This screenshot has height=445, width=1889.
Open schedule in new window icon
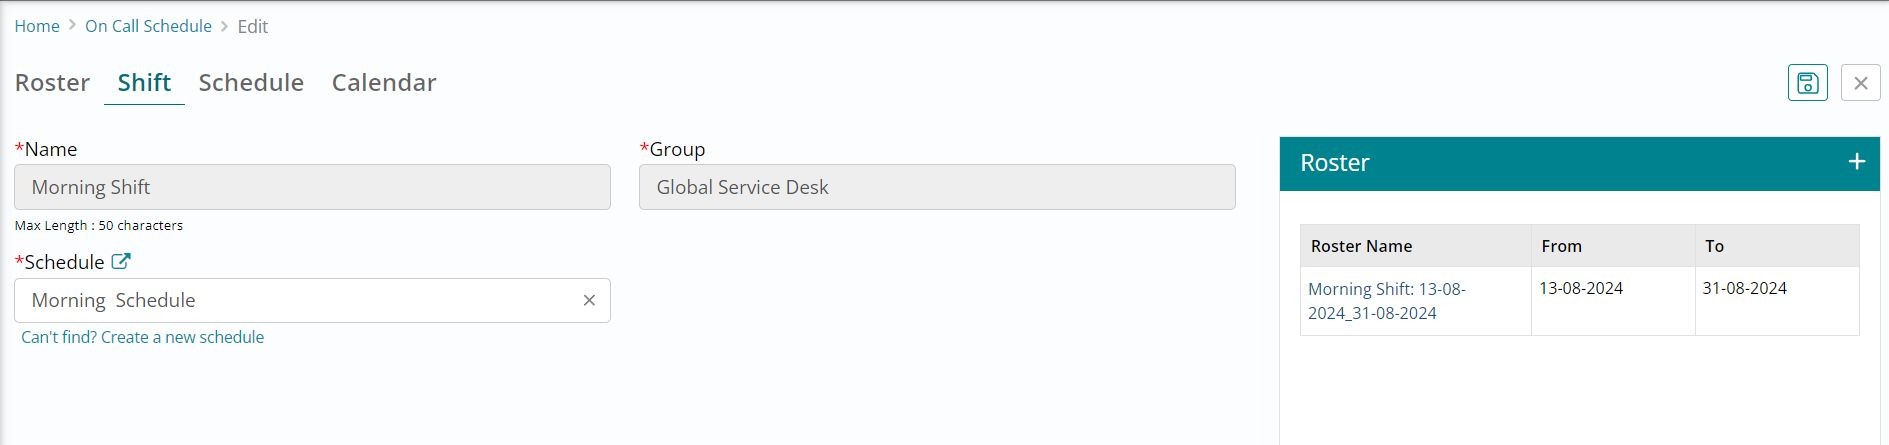tap(121, 262)
